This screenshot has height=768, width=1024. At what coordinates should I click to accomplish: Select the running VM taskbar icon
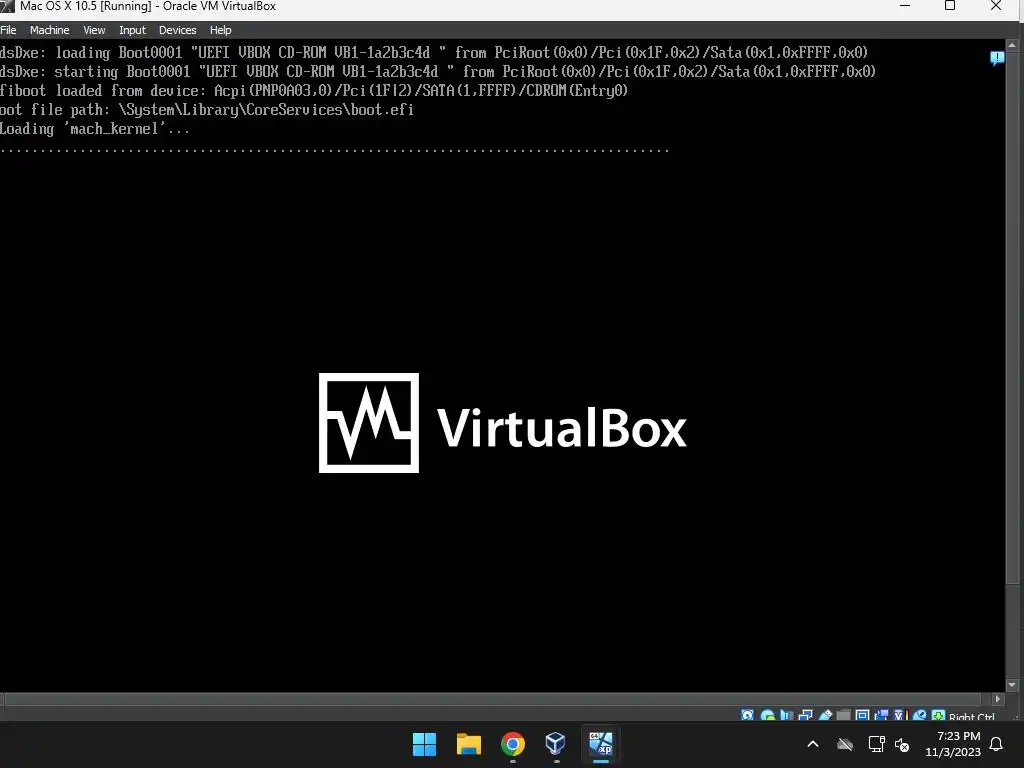click(601, 744)
